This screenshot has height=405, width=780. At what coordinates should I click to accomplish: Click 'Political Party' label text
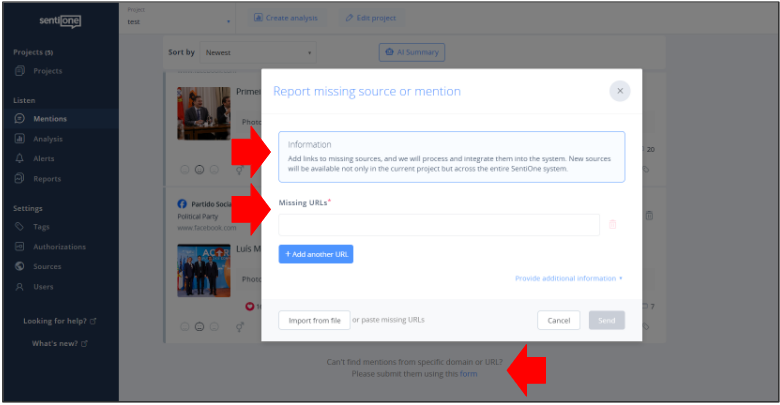point(197,216)
